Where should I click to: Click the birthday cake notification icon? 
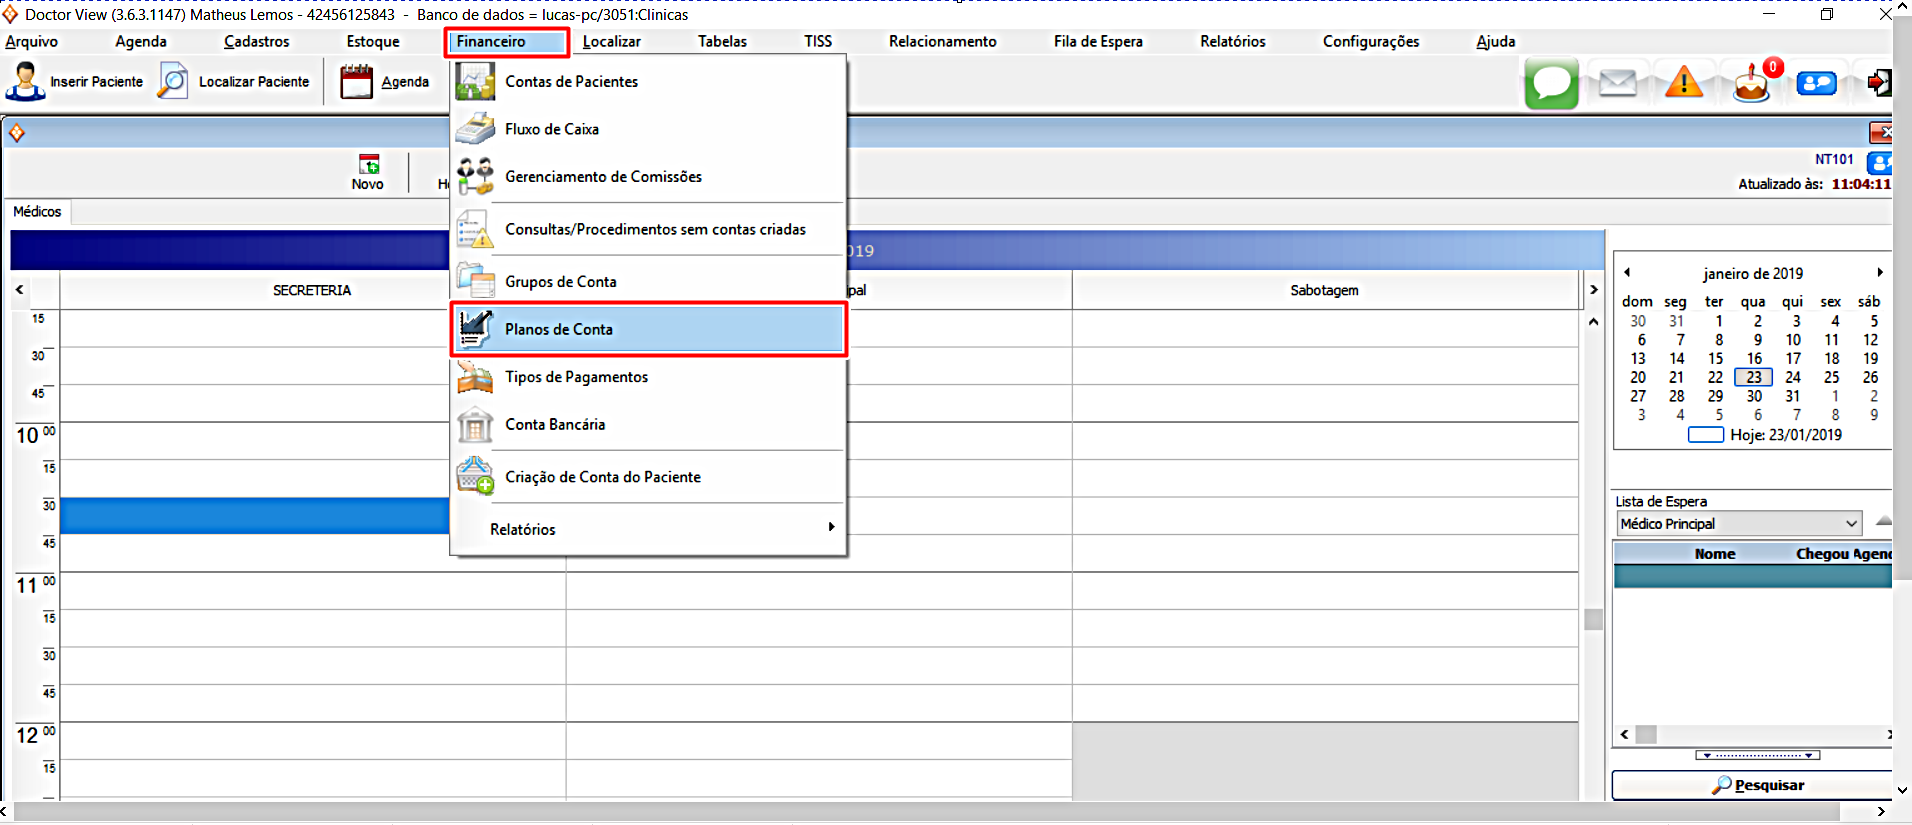[x=1751, y=84]
